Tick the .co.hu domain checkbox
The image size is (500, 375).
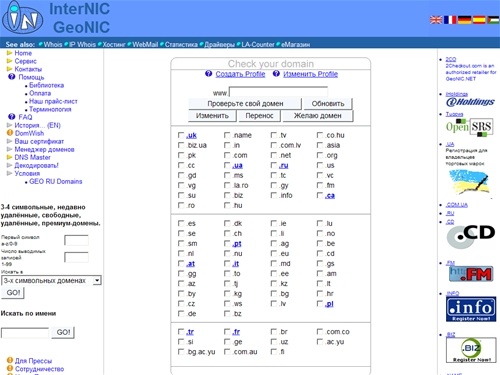point(320,135)
